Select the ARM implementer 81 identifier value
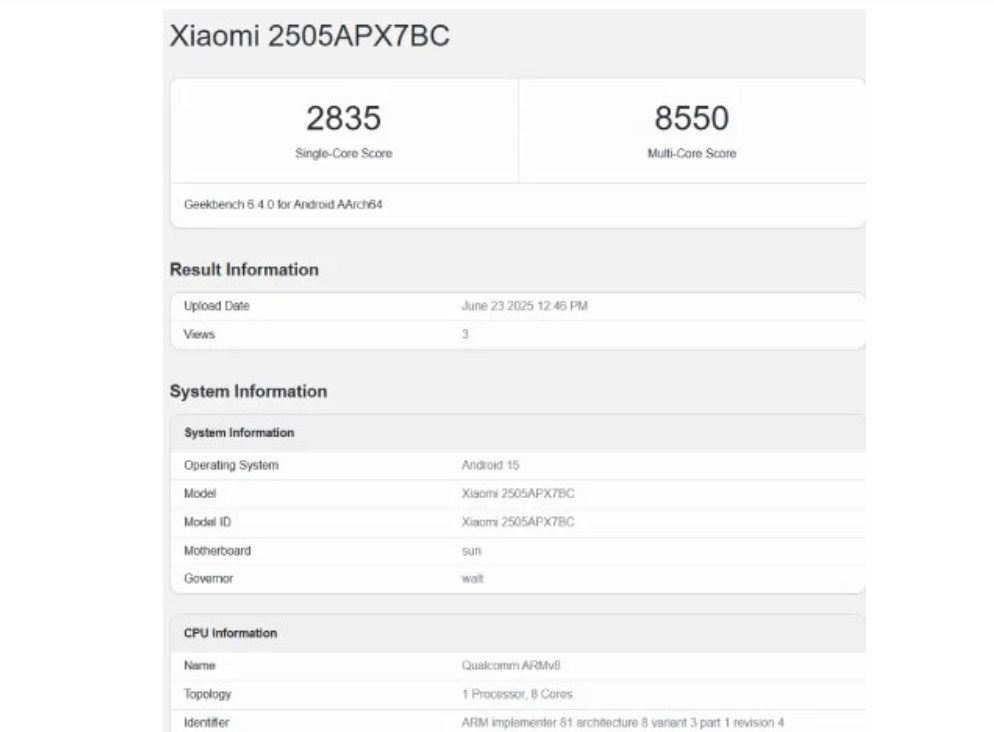The height and width of the screenshot is (732, 994). (x=623, y=722)
